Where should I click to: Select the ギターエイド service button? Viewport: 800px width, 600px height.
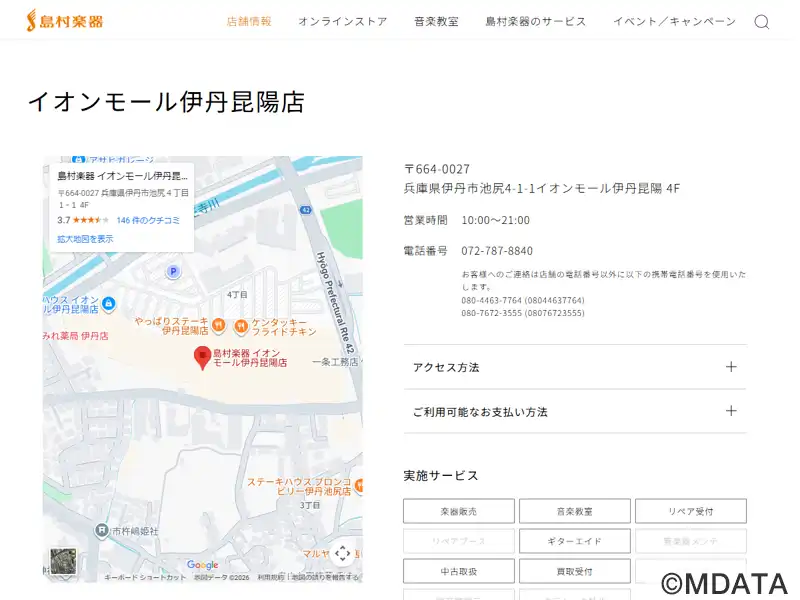pyautogui.click(x=574, y=541)
